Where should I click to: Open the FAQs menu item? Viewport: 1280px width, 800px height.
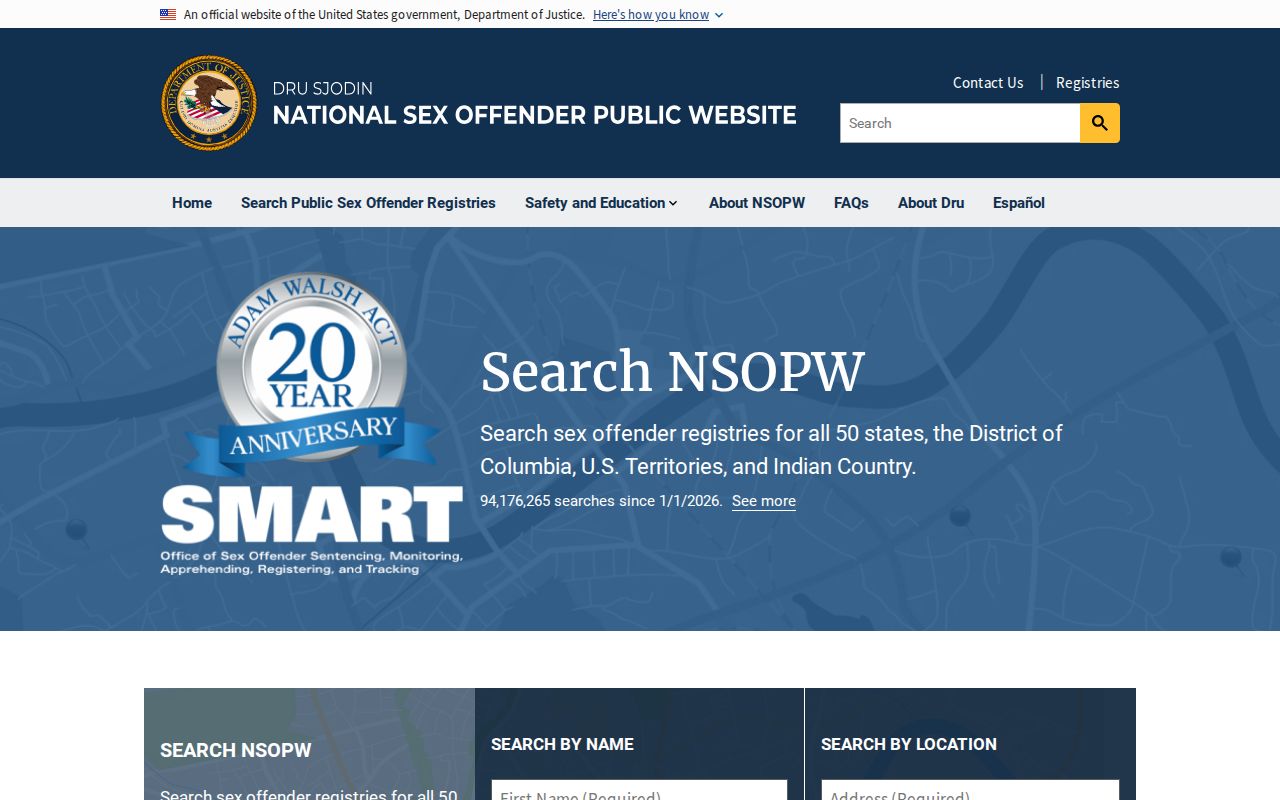[x=851, y=203]
